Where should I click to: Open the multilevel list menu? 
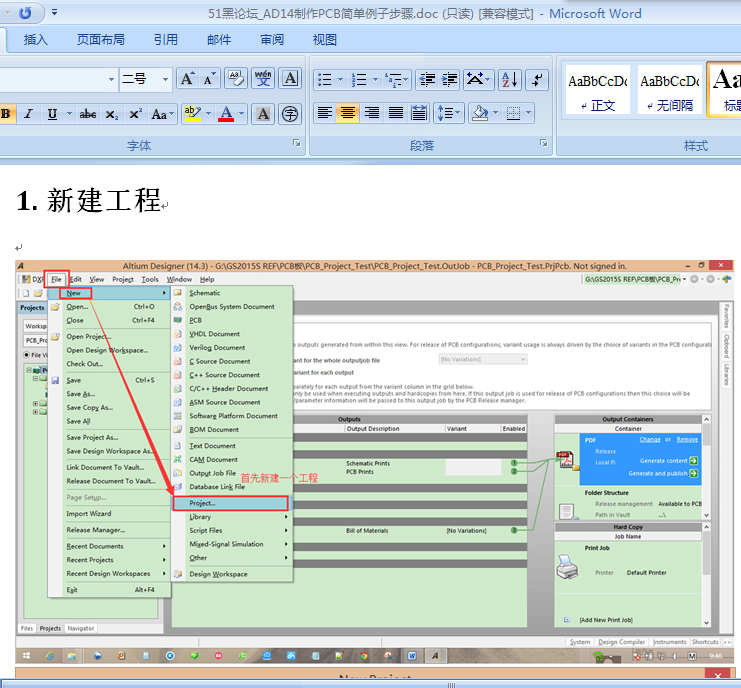click(x=396, y=79)
